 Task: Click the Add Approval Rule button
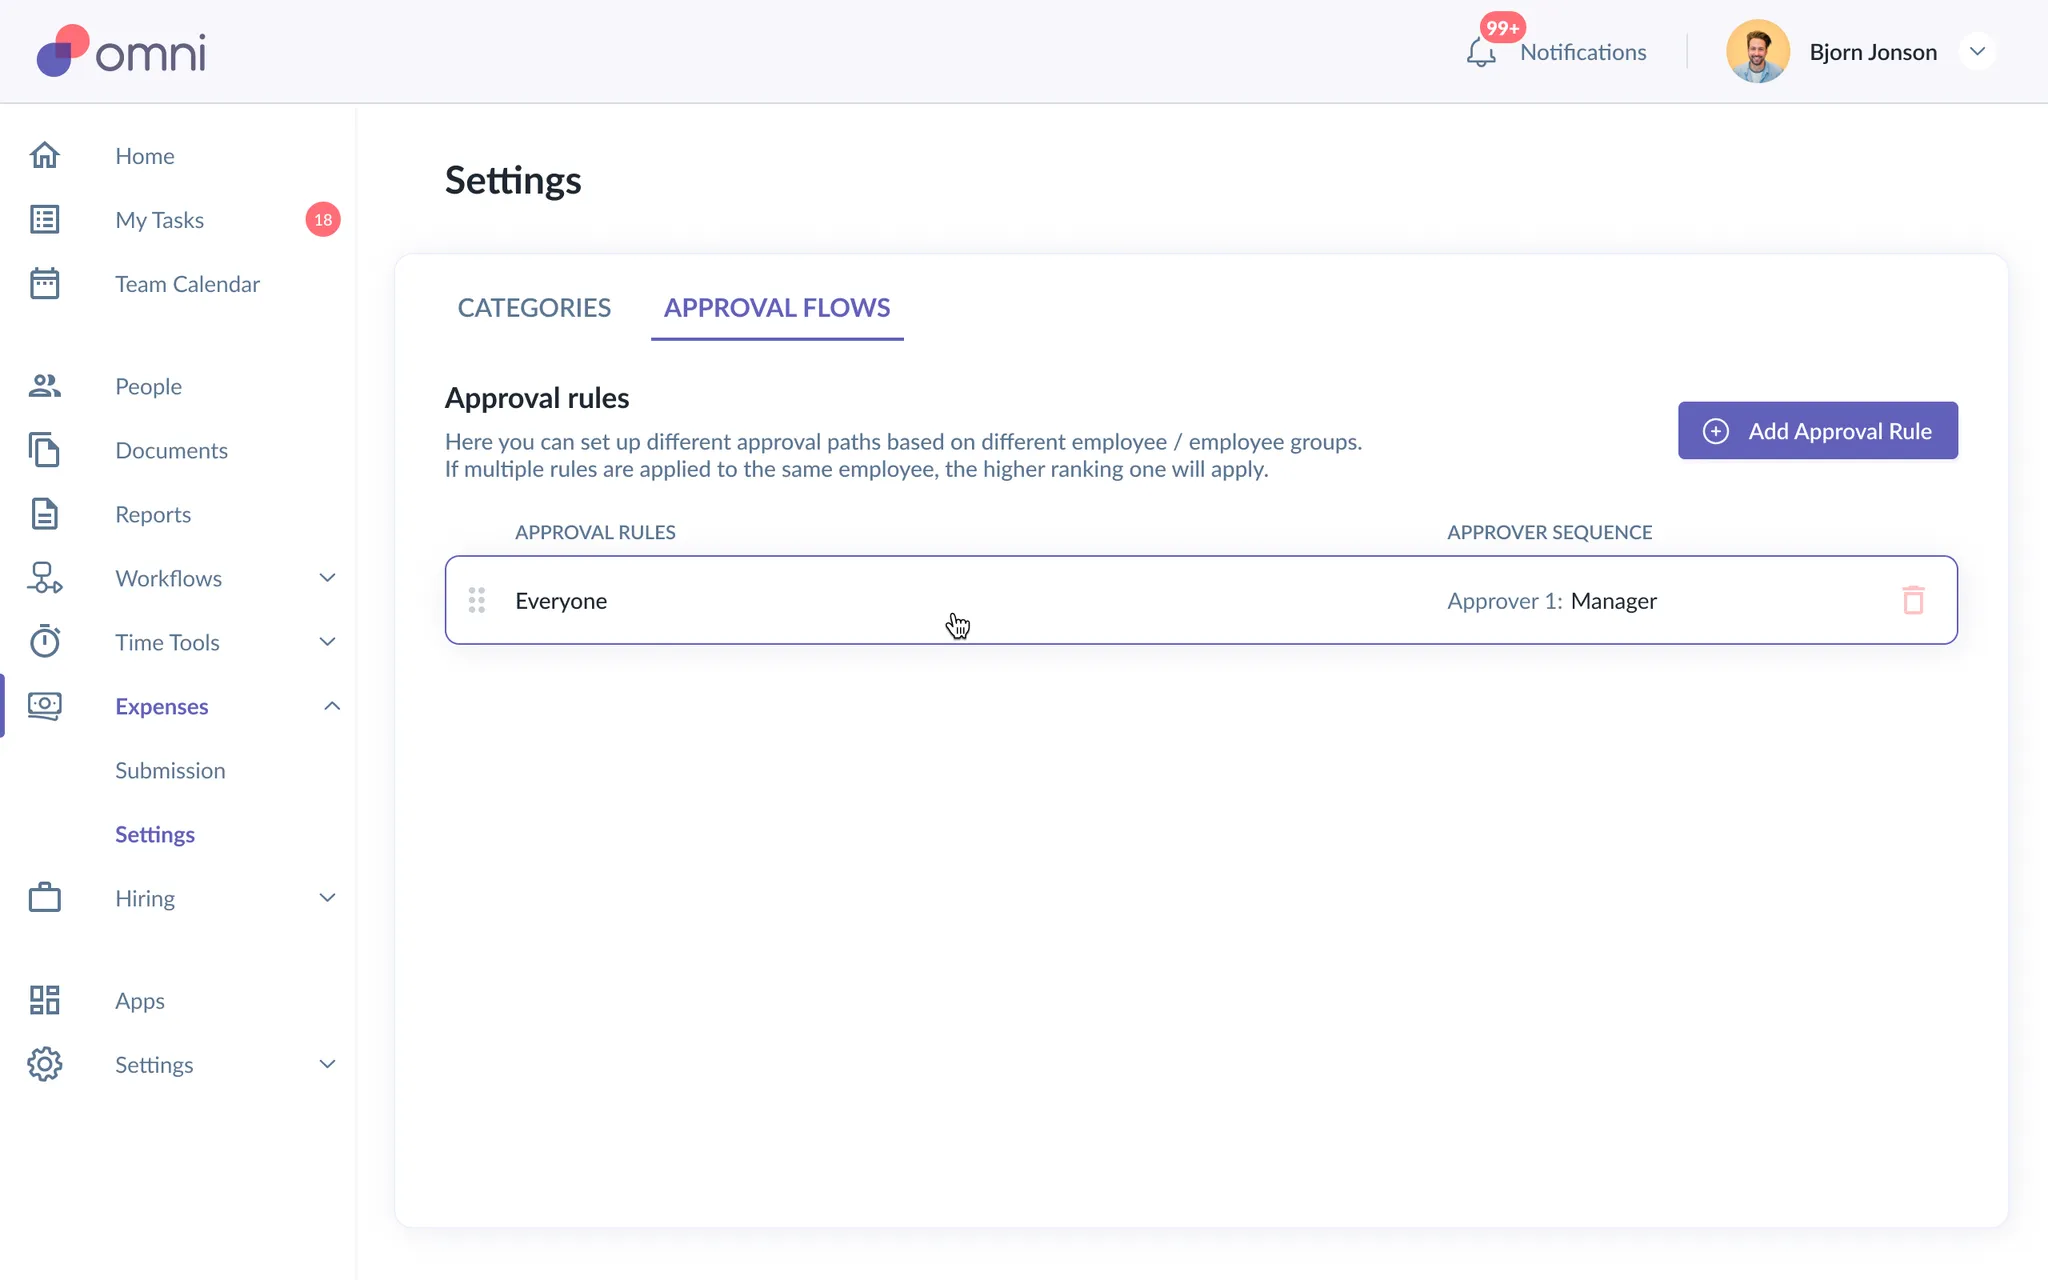click(1817, 431)
